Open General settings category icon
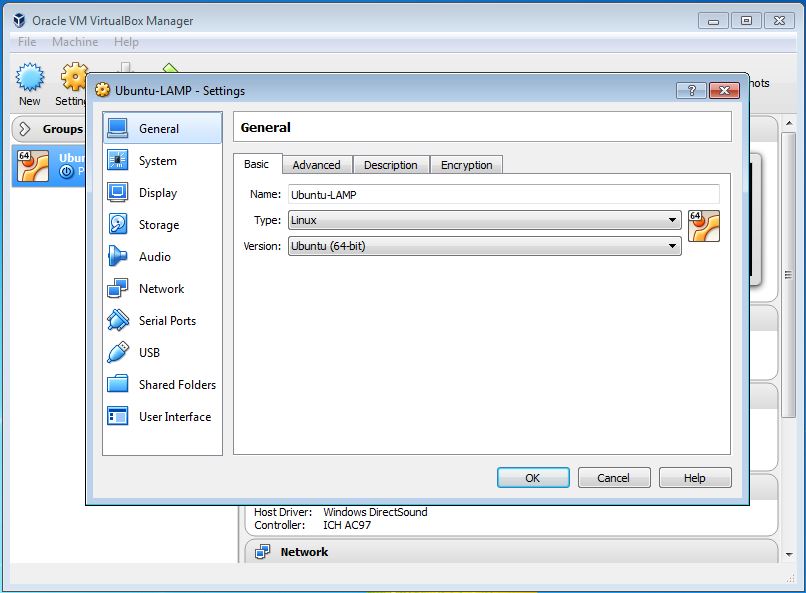The width and height of the screenshot is (806, 593). [118, 128]
